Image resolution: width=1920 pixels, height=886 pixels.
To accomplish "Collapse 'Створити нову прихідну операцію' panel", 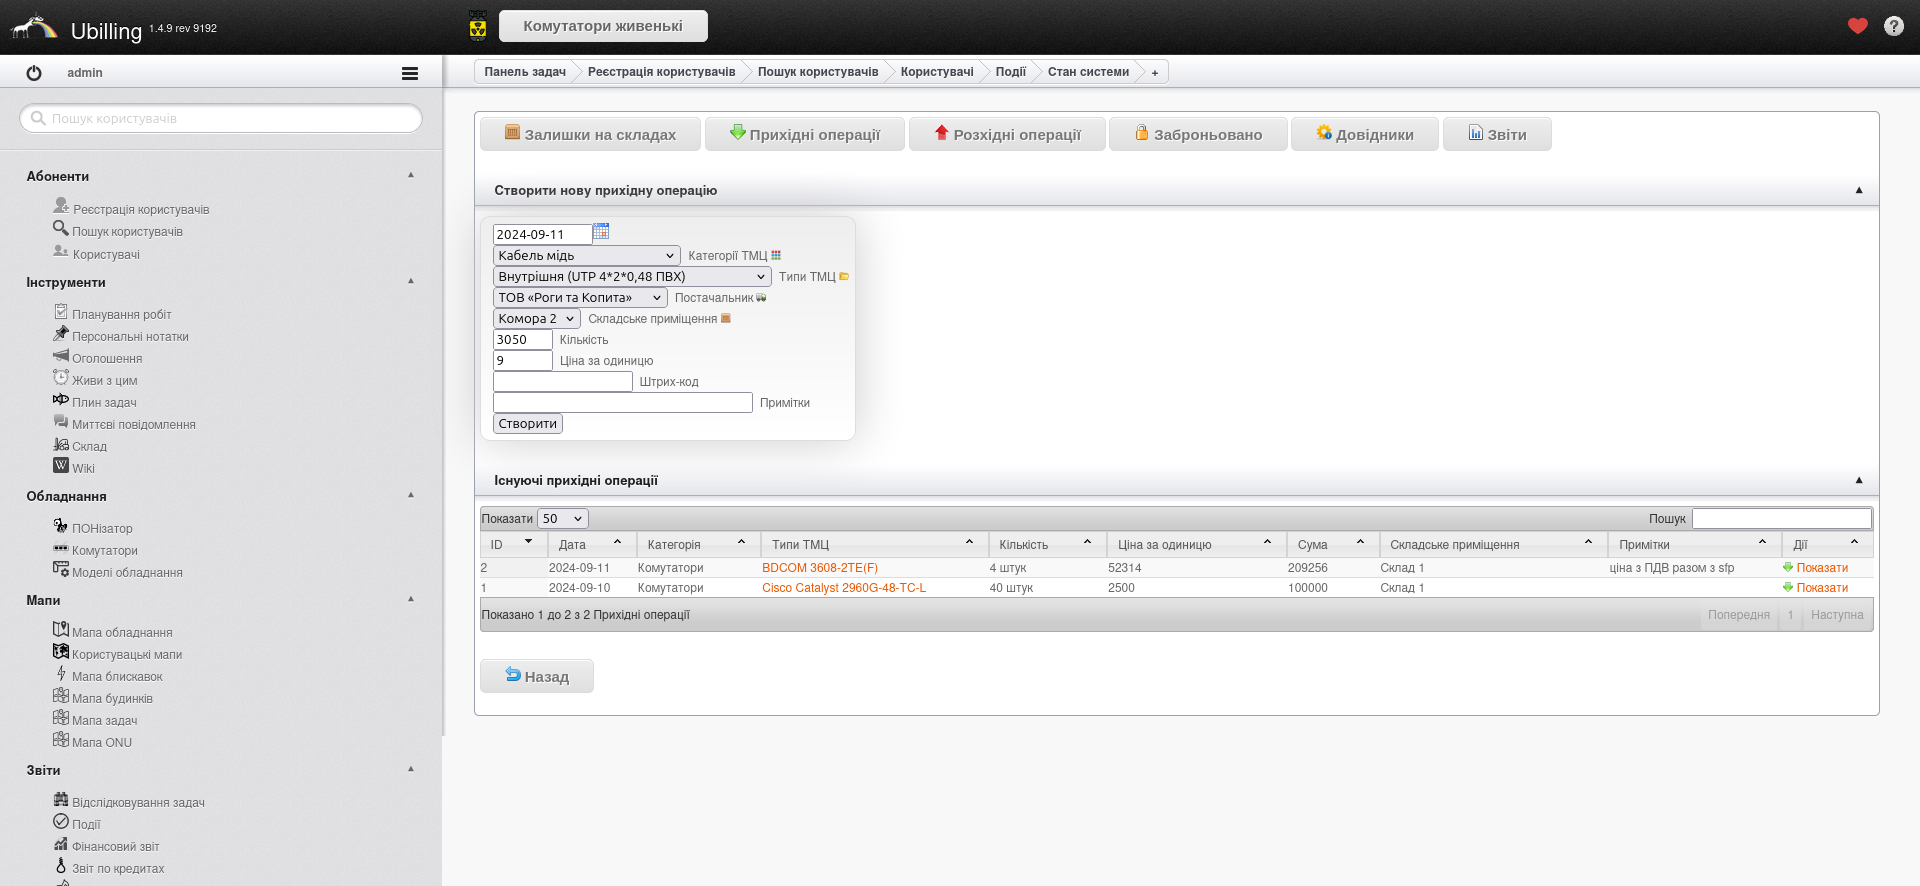I will click(1859, 190).
